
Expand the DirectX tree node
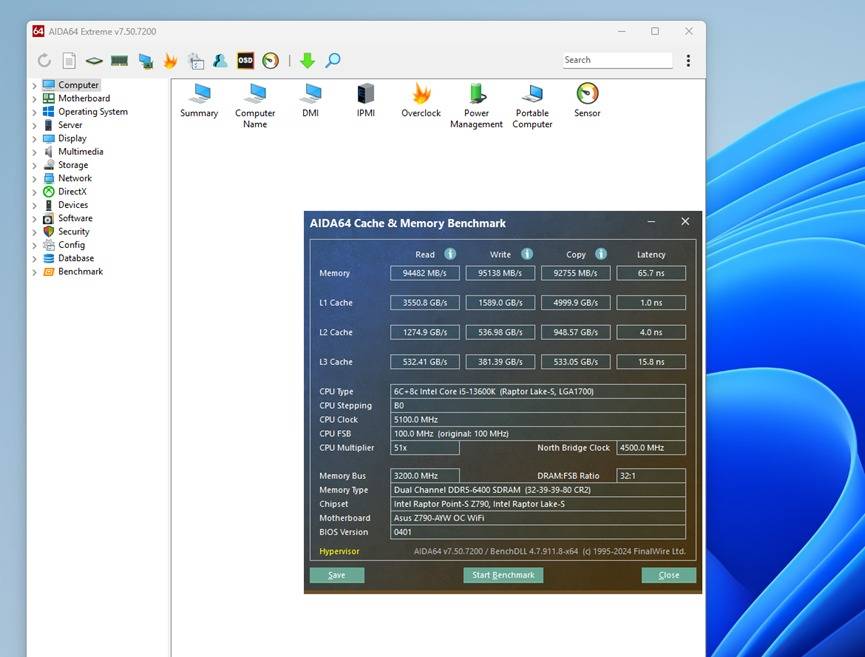[x=34, y=192]
